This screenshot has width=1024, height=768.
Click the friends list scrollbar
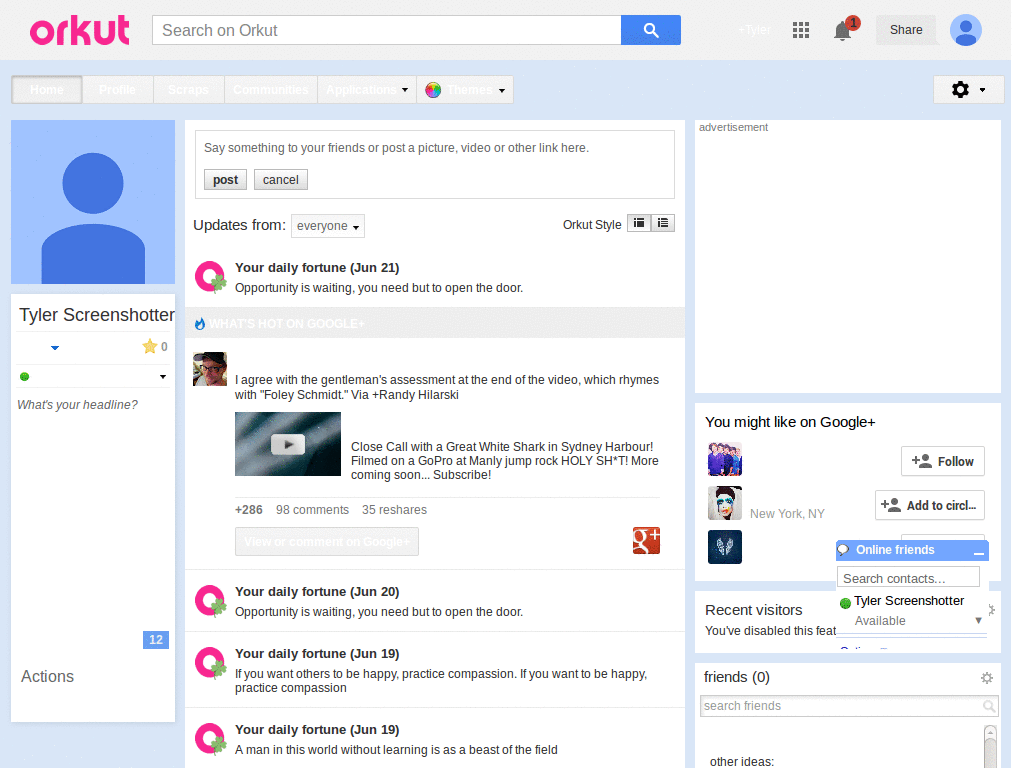(990, 746)
